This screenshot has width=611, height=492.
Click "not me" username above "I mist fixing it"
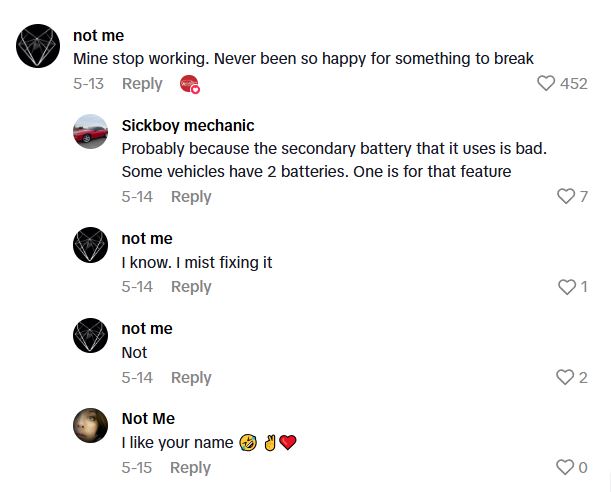coord(147,238)
